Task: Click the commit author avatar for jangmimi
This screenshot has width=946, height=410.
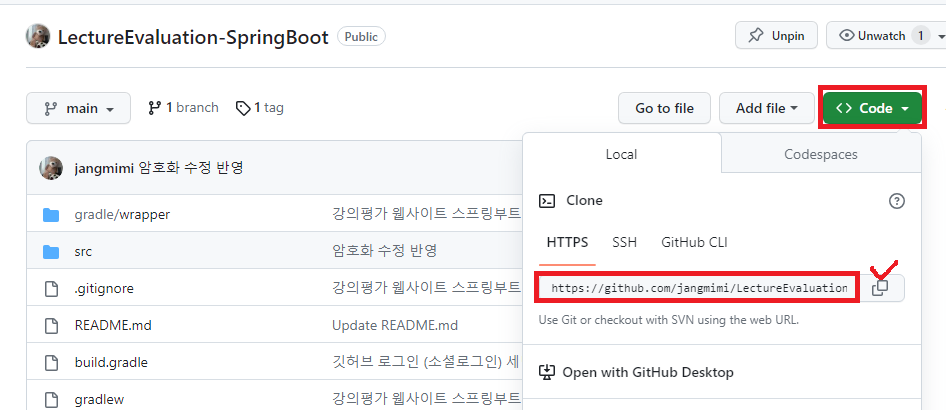Action: click(51, 168)
